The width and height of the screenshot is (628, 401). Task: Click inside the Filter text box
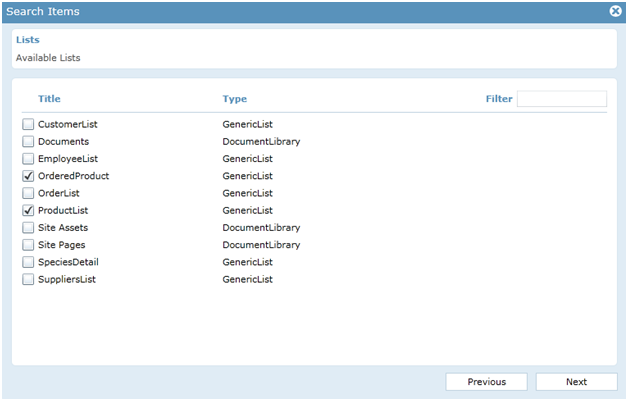tap(561, 99)
